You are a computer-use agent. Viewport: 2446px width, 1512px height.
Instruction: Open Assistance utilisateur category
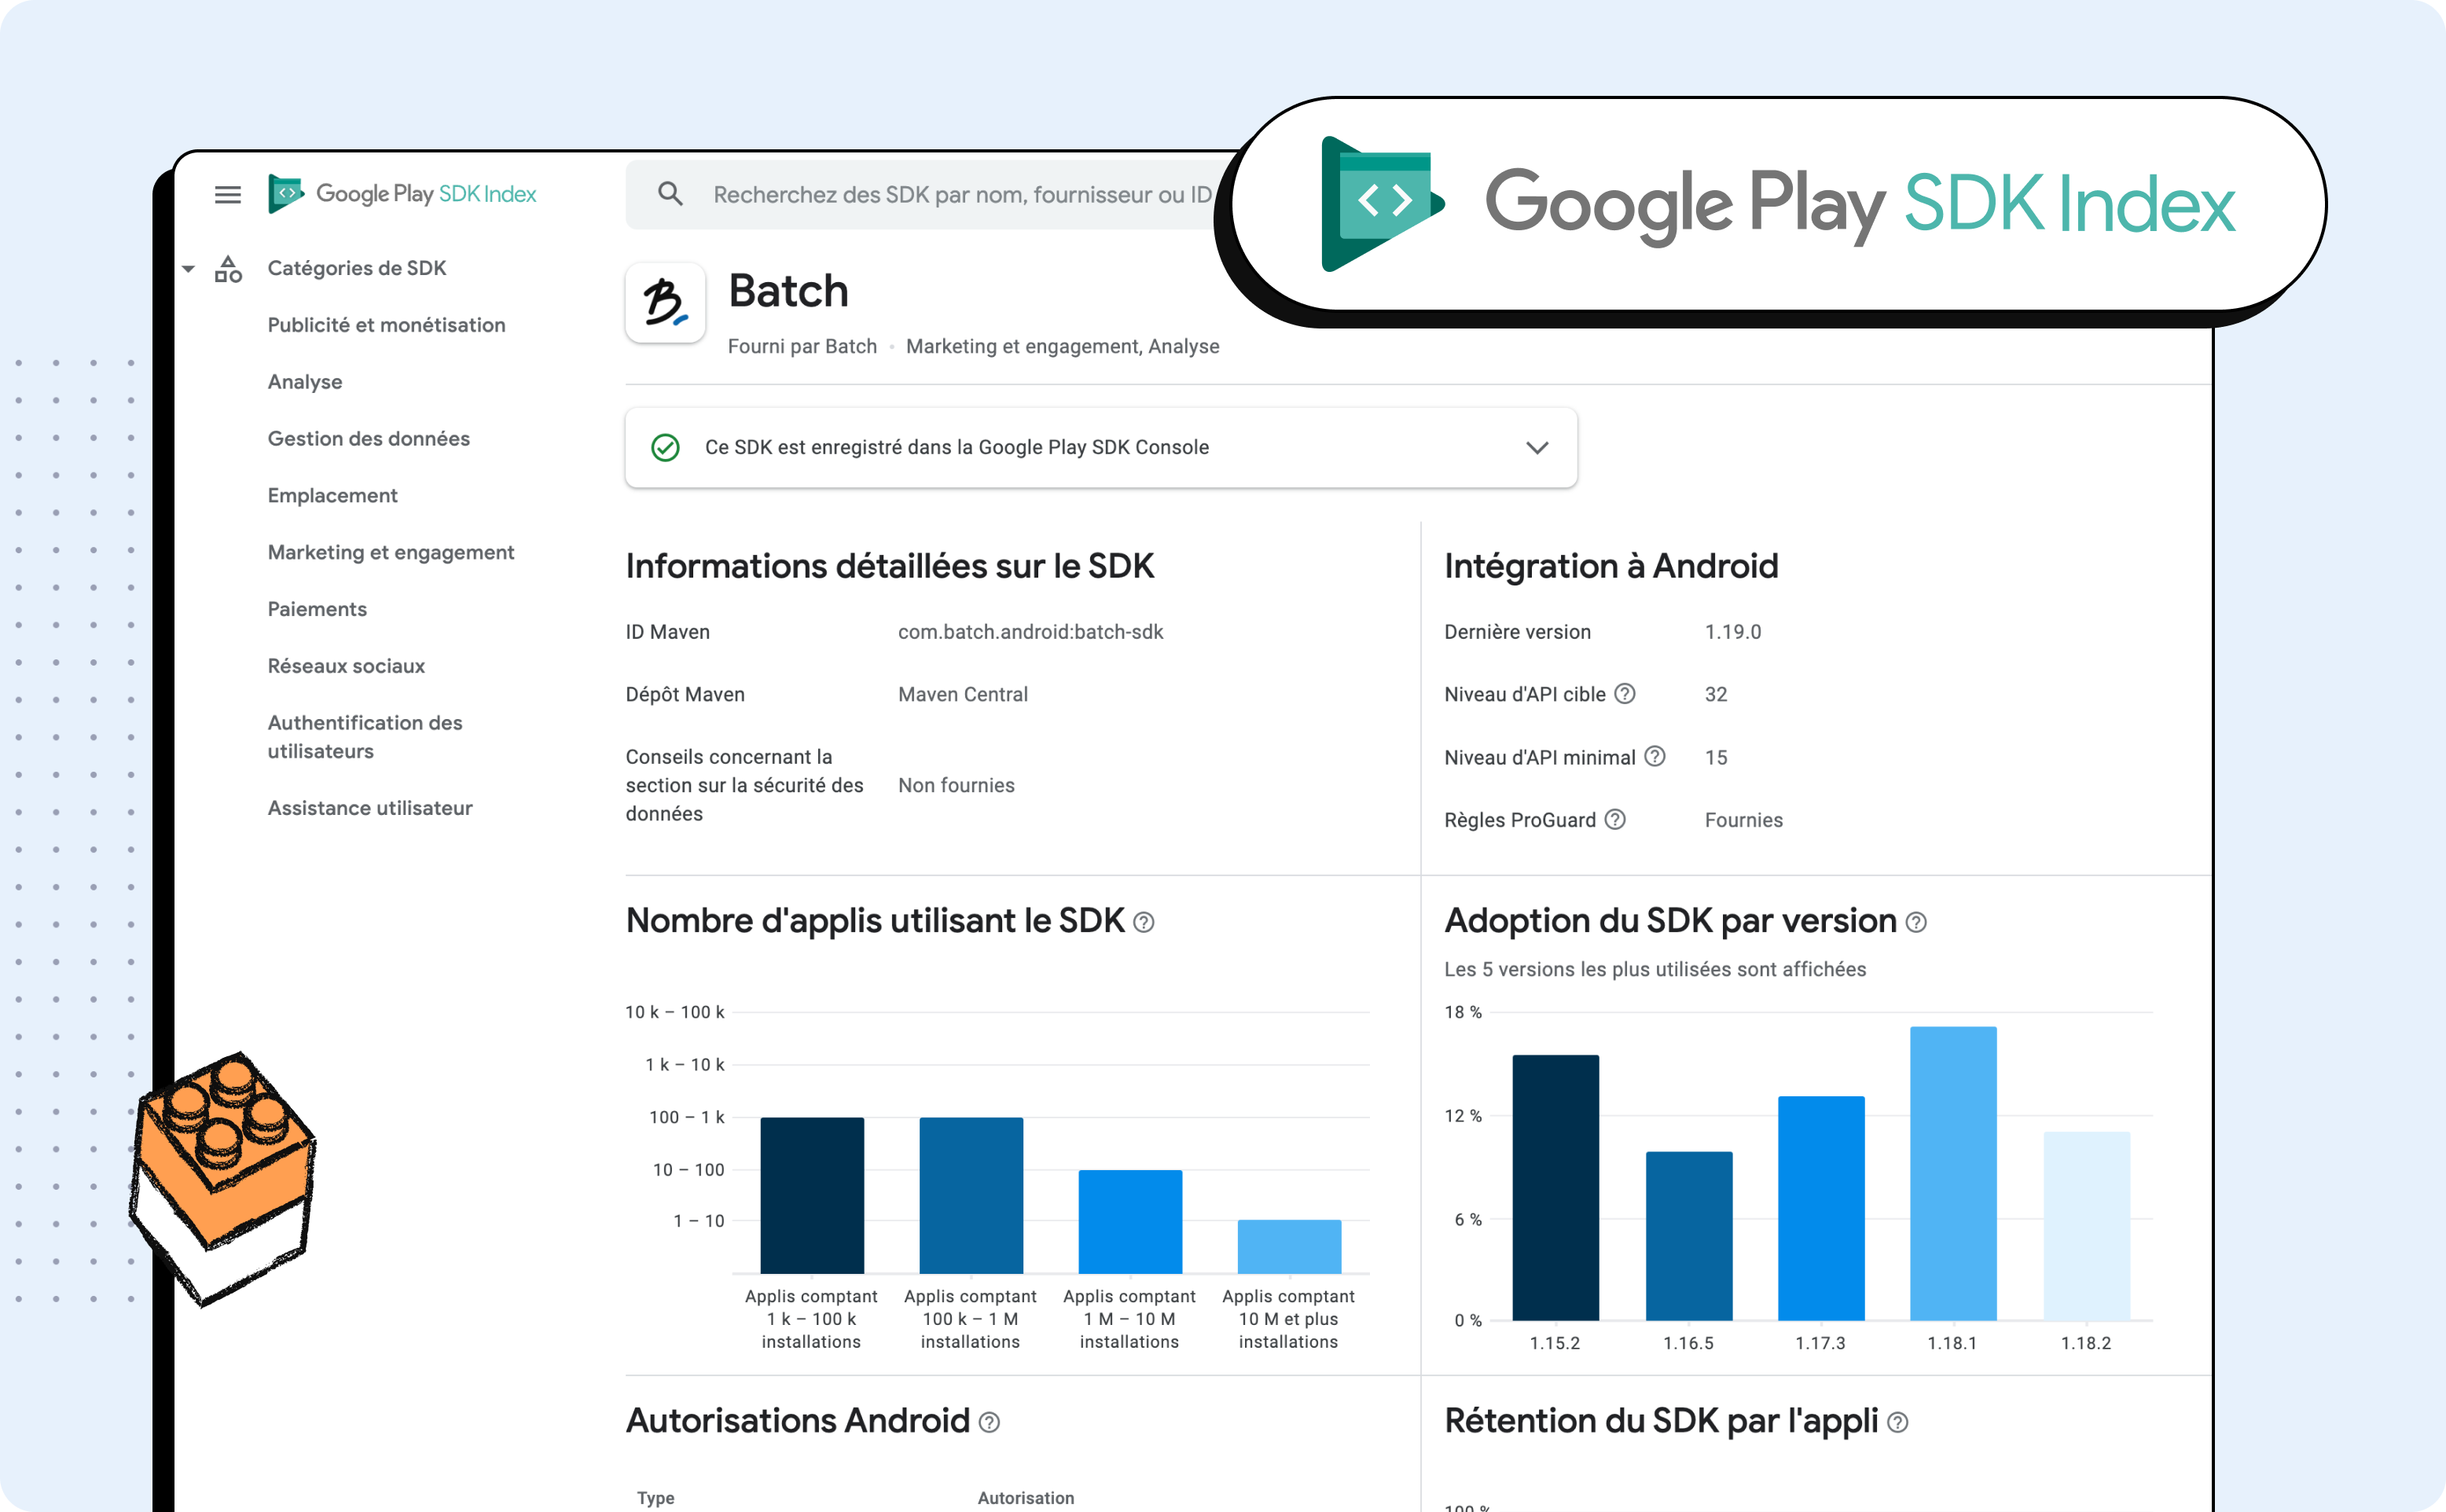370,807
